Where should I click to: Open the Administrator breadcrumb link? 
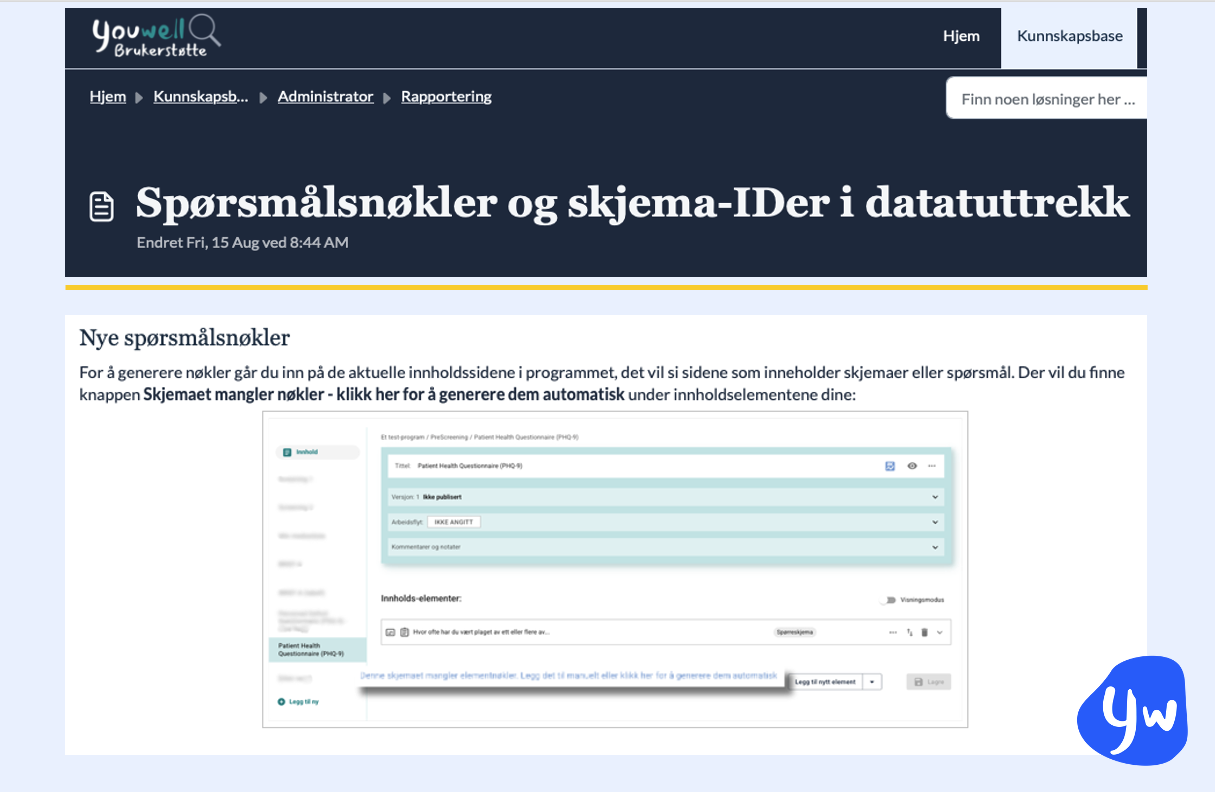coord(325,97)
